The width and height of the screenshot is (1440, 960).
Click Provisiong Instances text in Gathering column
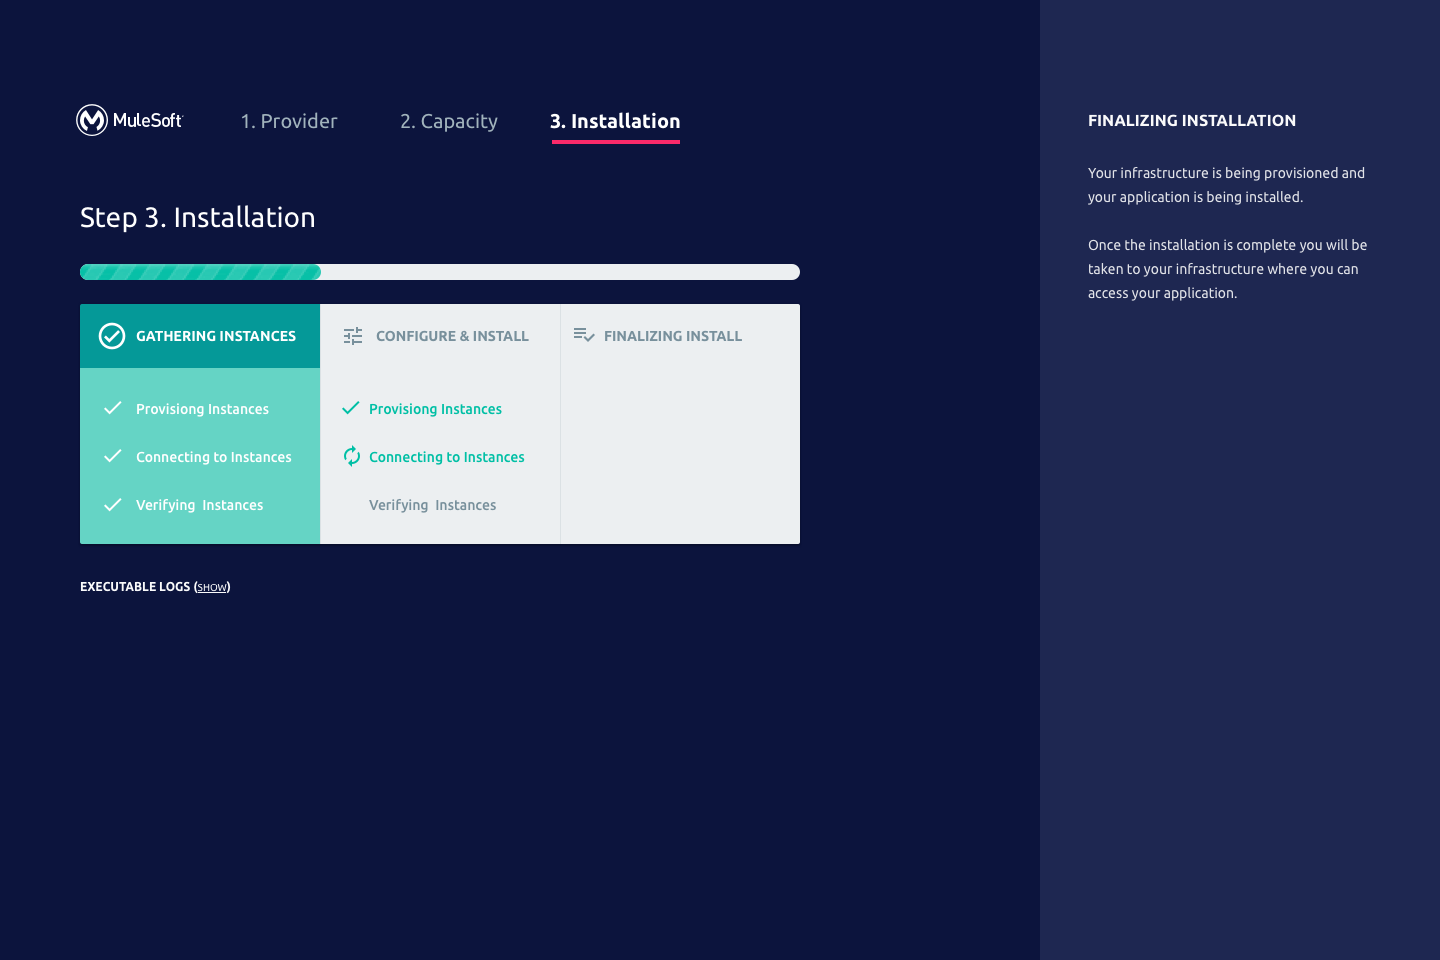pos(202,409)
